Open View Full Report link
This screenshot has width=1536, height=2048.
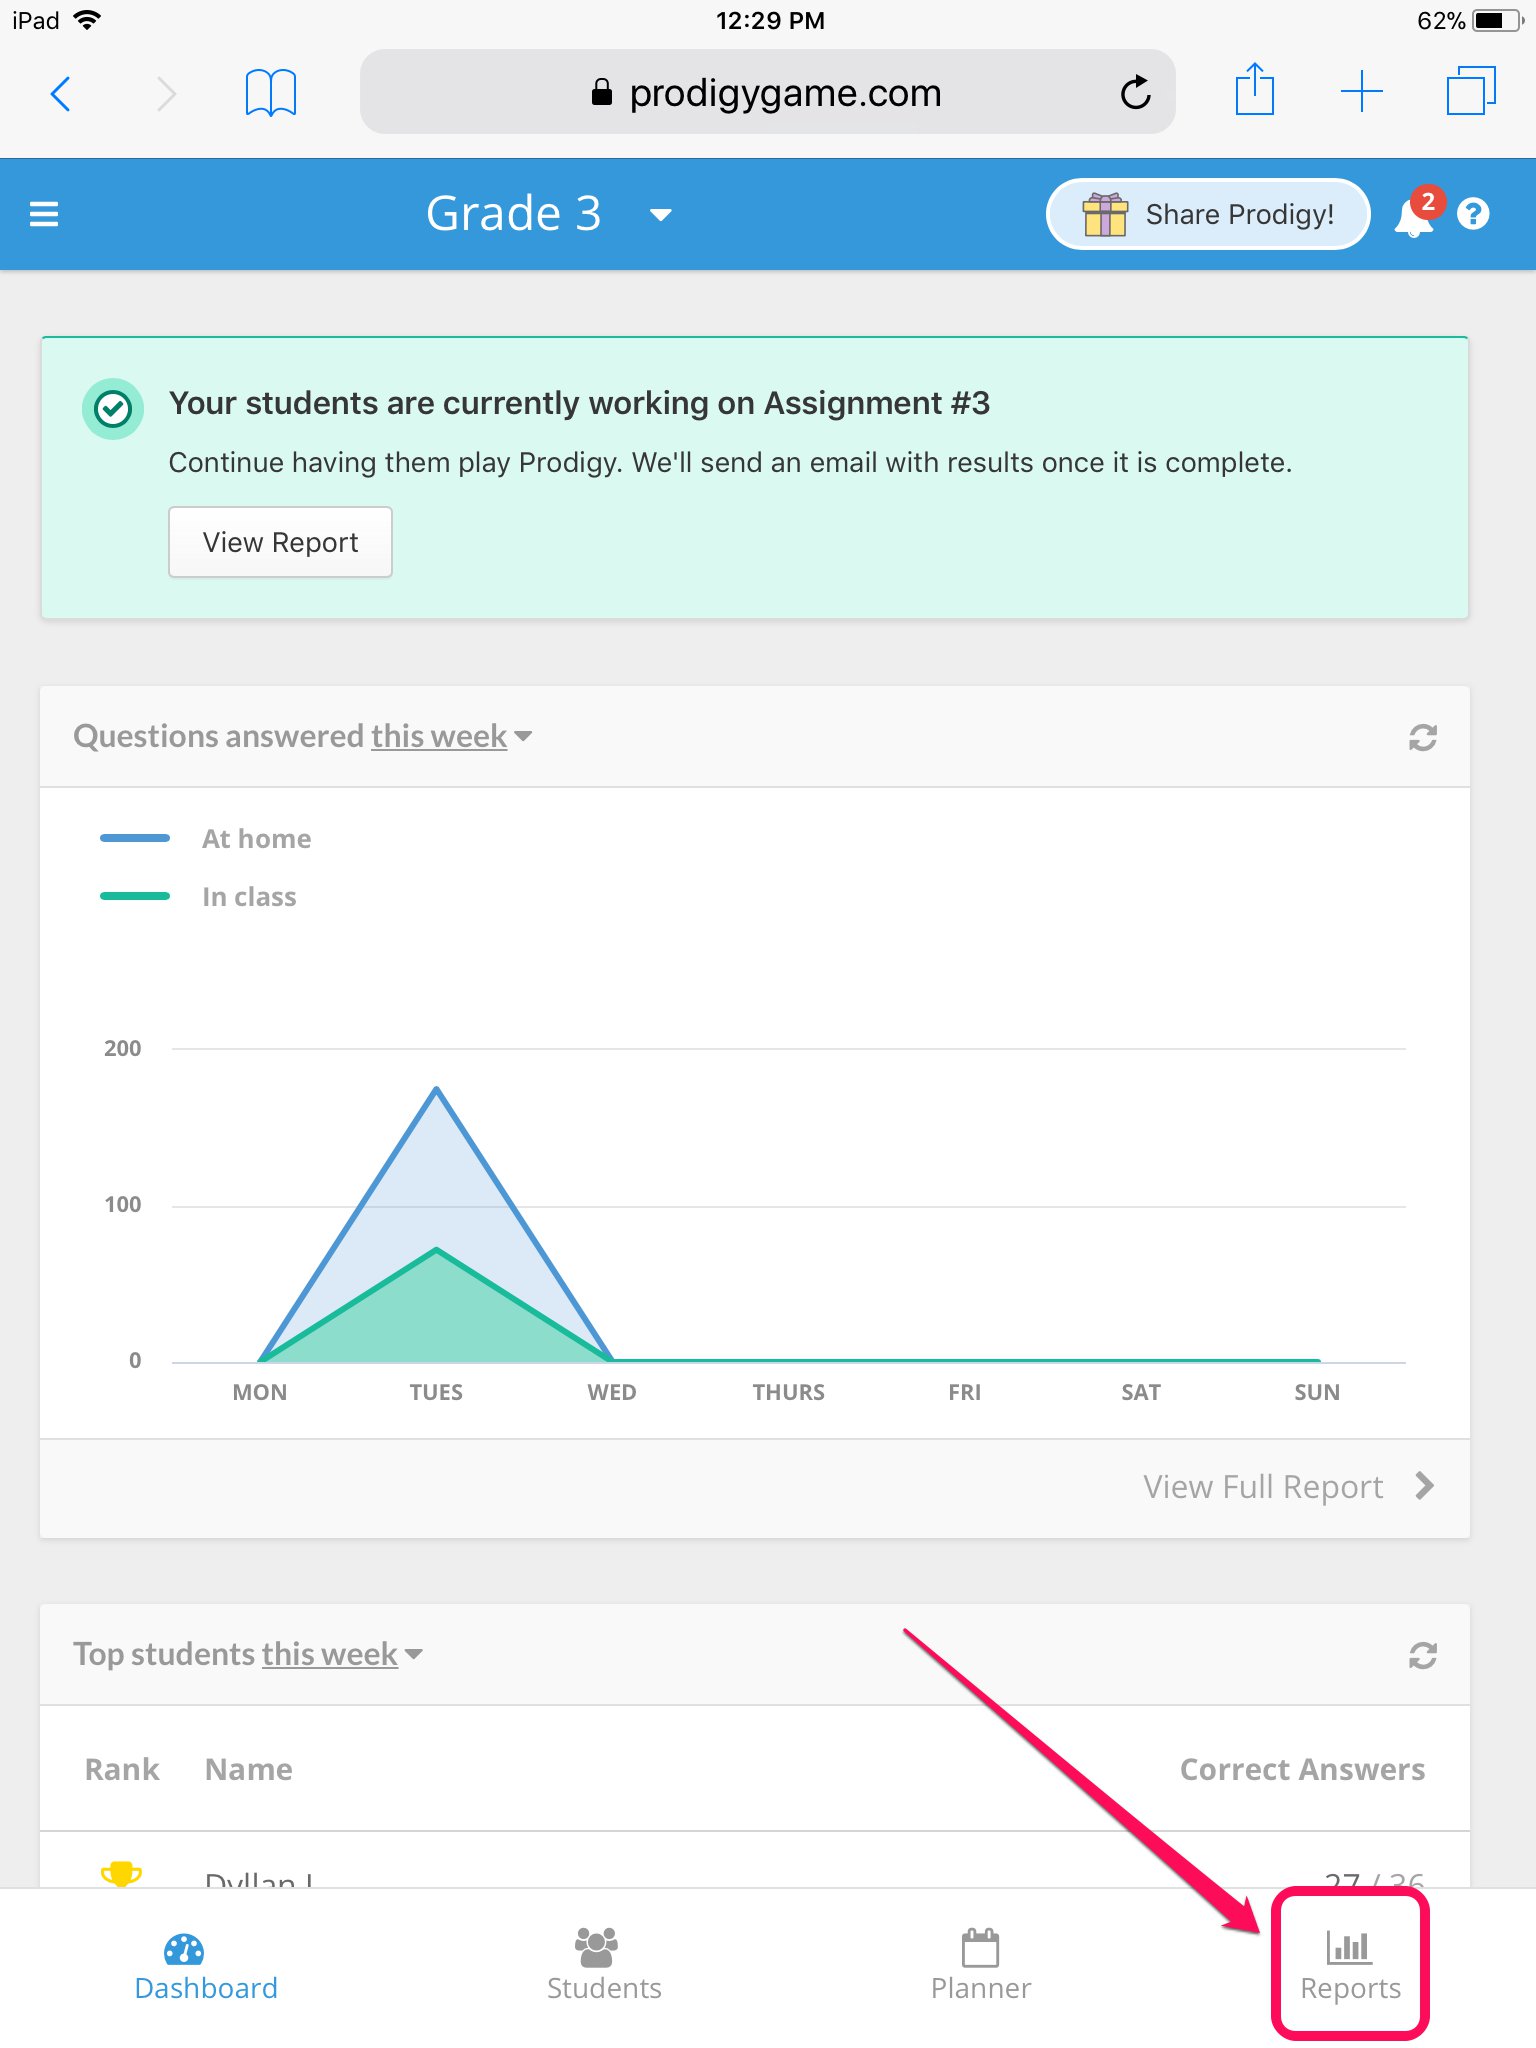point(1262,1487)
